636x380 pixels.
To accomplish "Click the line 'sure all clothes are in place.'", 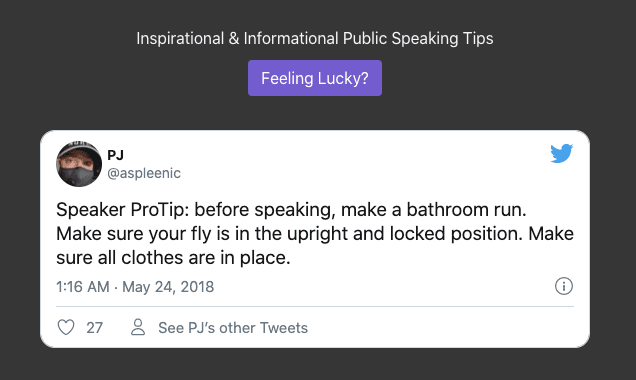I will pos(173,258).
